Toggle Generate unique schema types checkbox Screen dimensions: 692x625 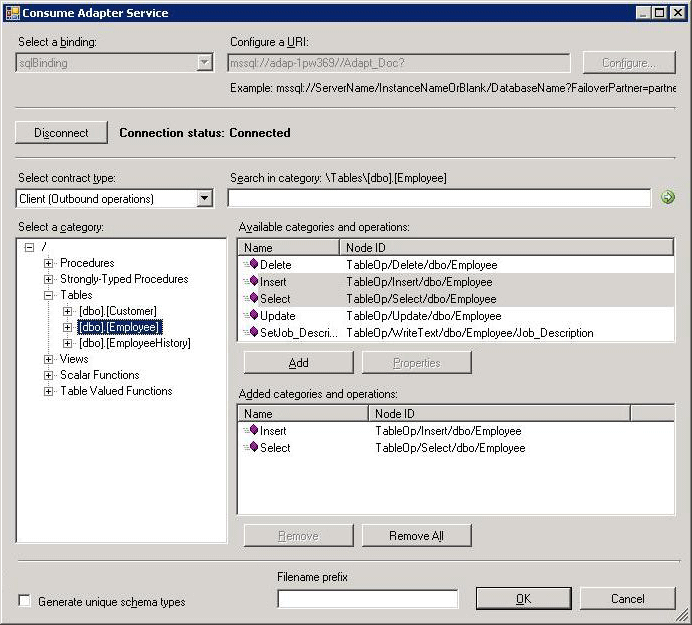(24, 601)
